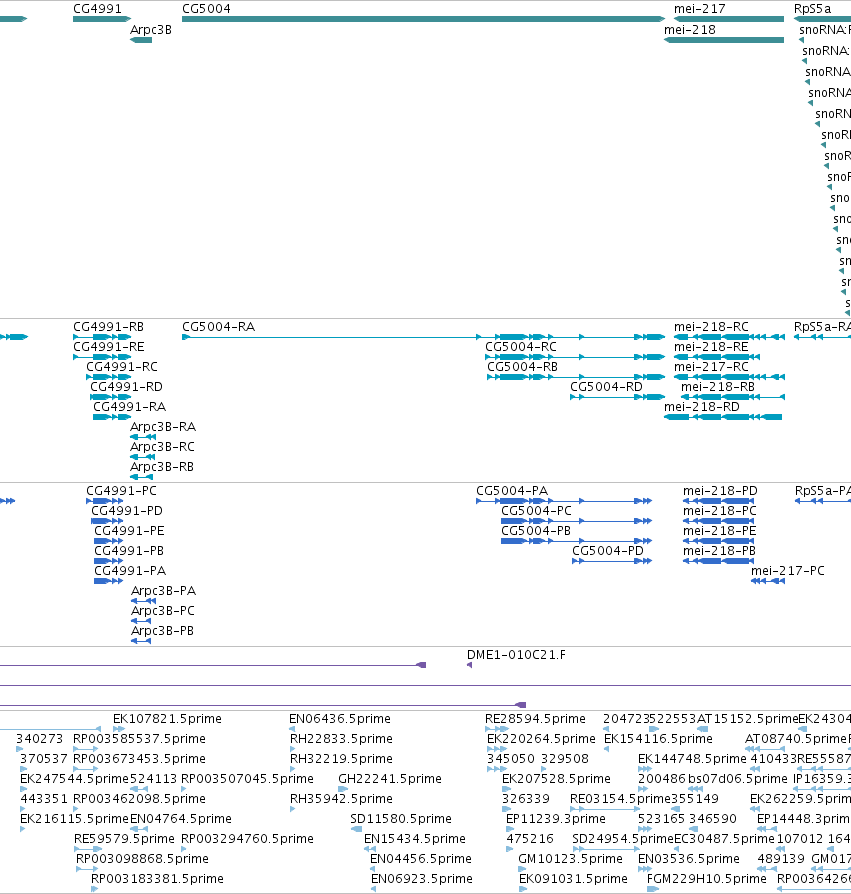The height and width of the screenshot is (894, 851).
Task: Select the mei-217-RC transcript label
Action: [x=711, y=367]
